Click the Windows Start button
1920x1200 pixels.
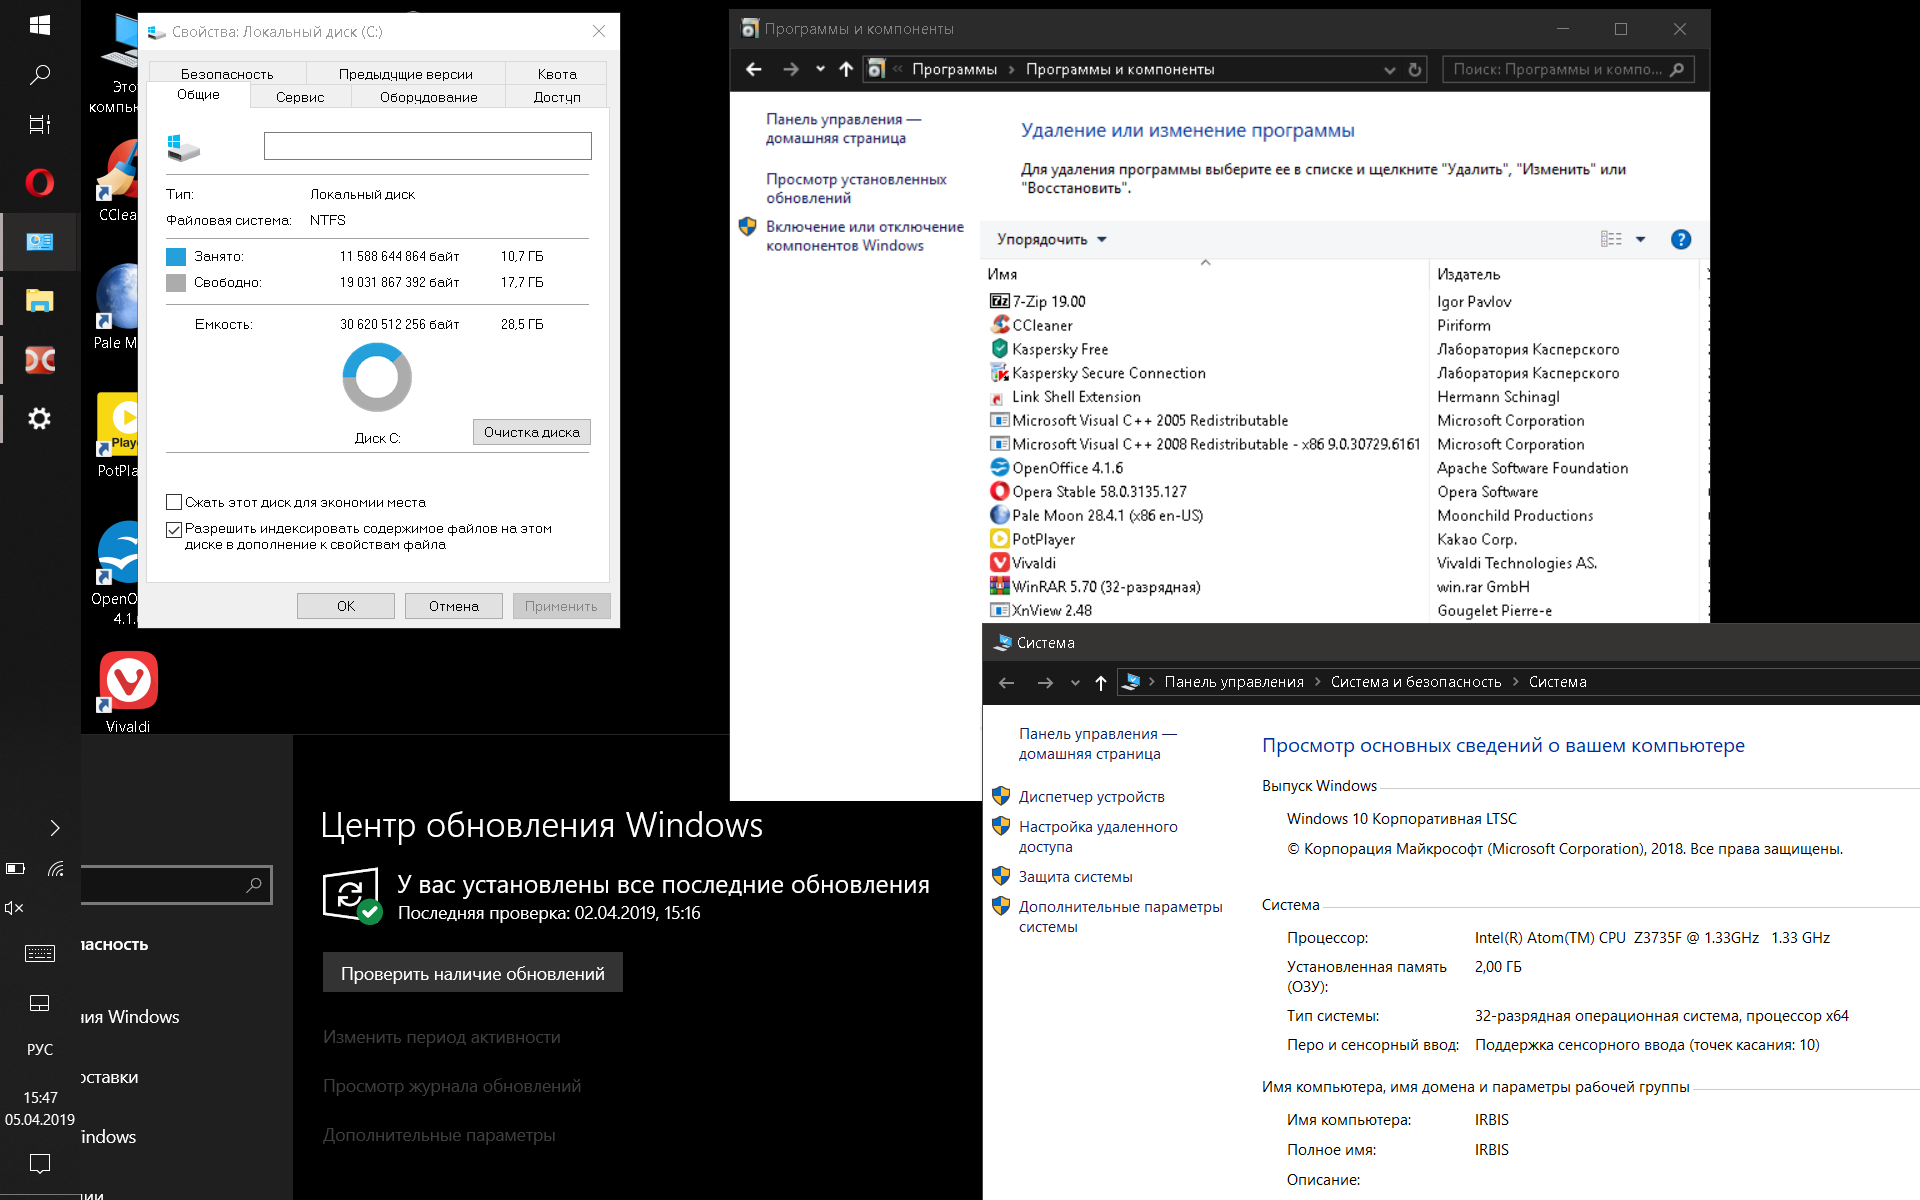tap(40, 25)
